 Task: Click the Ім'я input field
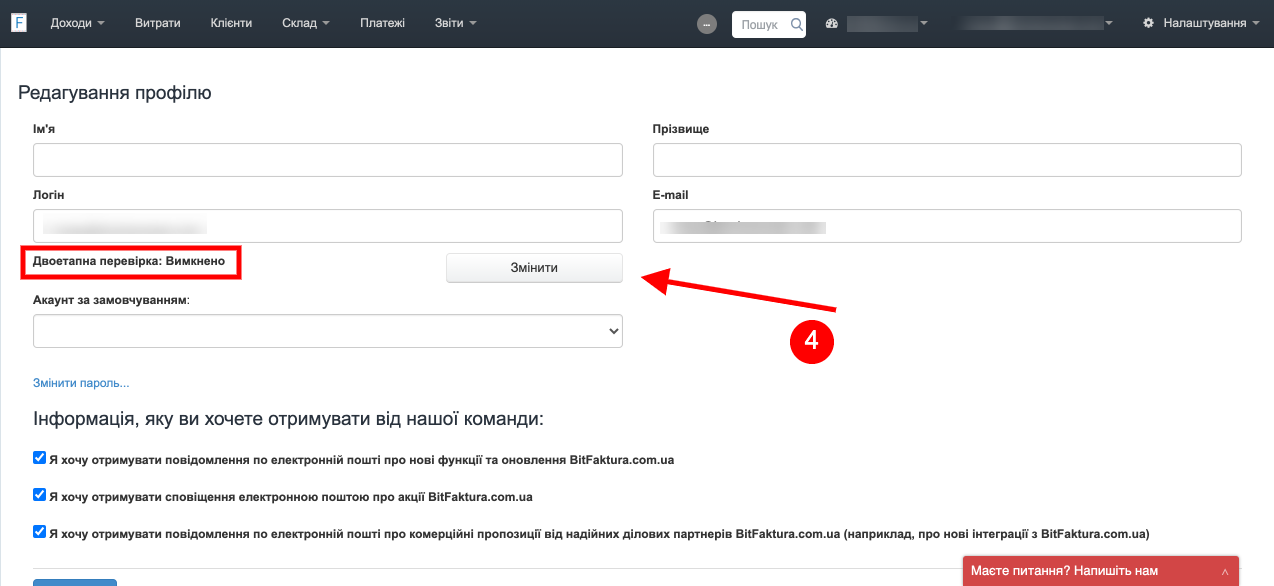pyautogui.click(x=328, y=160)
